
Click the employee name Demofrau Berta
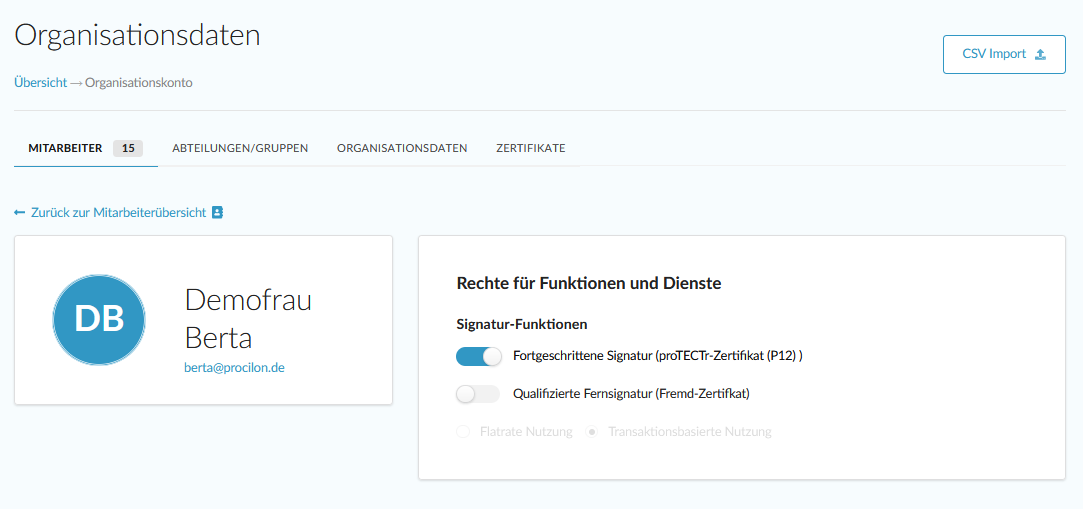point(248,318)
